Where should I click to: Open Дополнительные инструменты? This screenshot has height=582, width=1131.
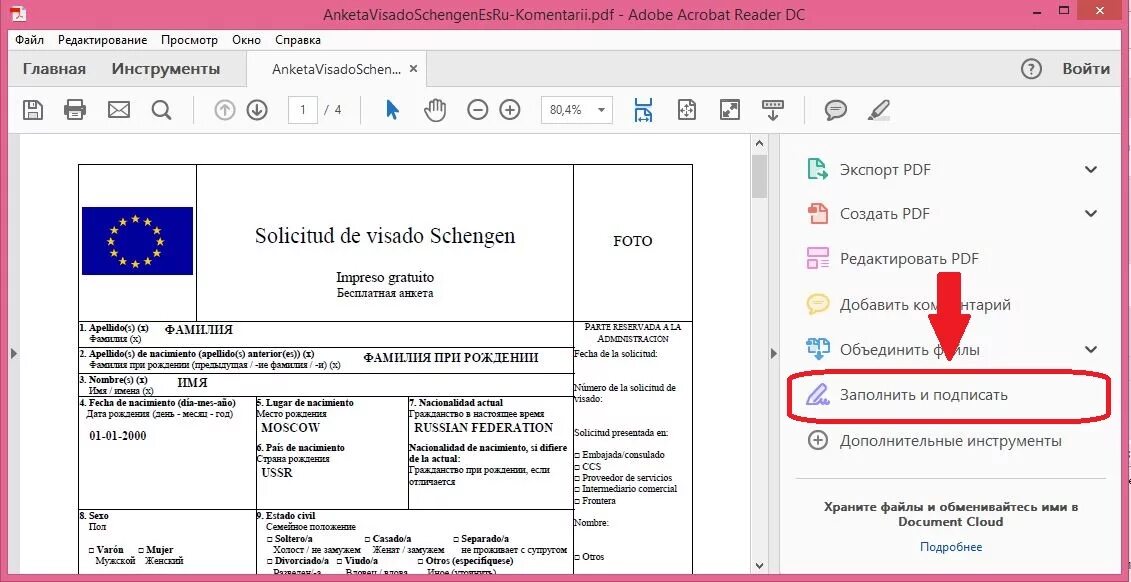[951, 441]
